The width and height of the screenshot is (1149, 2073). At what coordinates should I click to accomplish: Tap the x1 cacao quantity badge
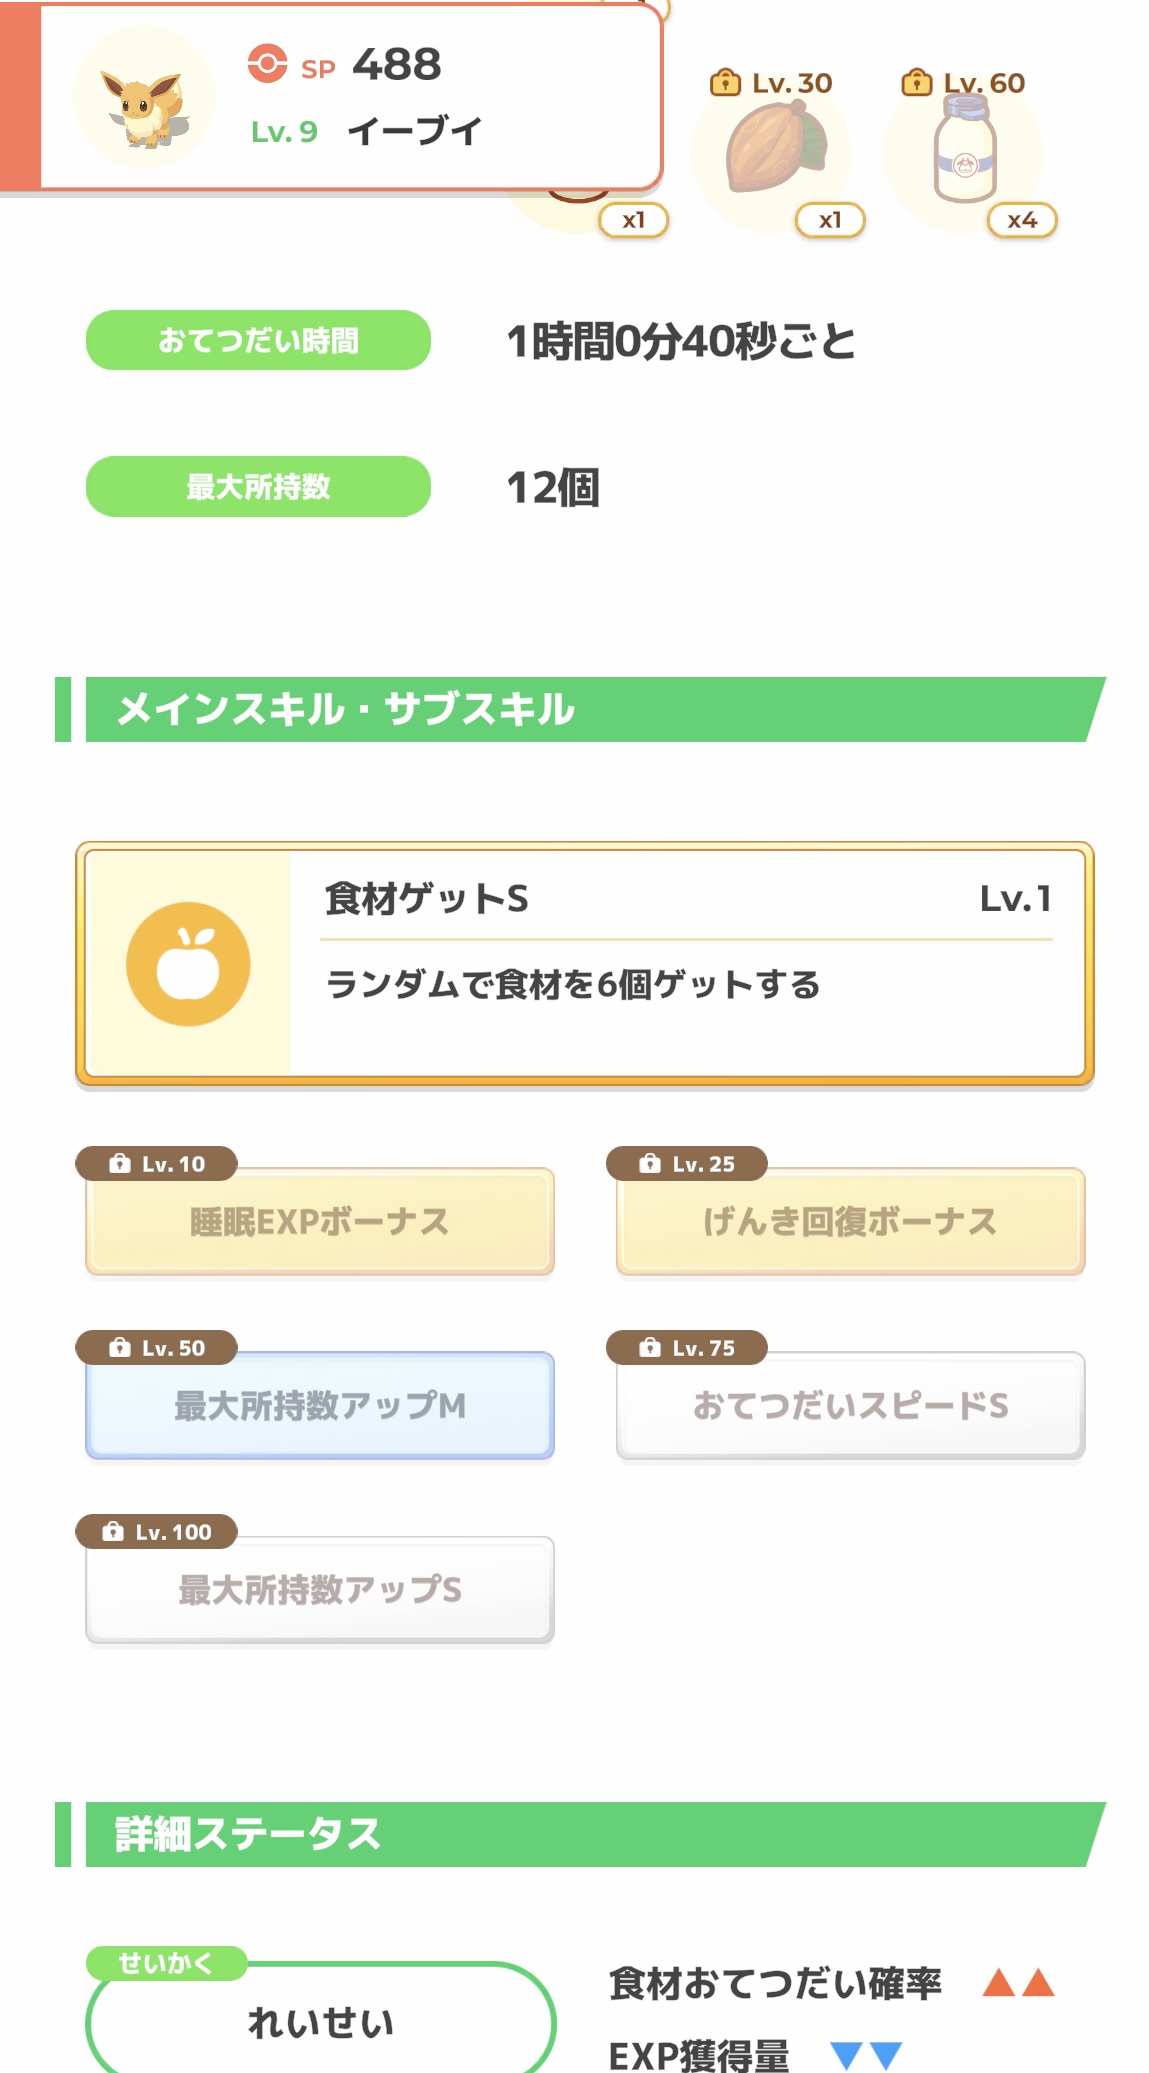(x=829, y=220)
